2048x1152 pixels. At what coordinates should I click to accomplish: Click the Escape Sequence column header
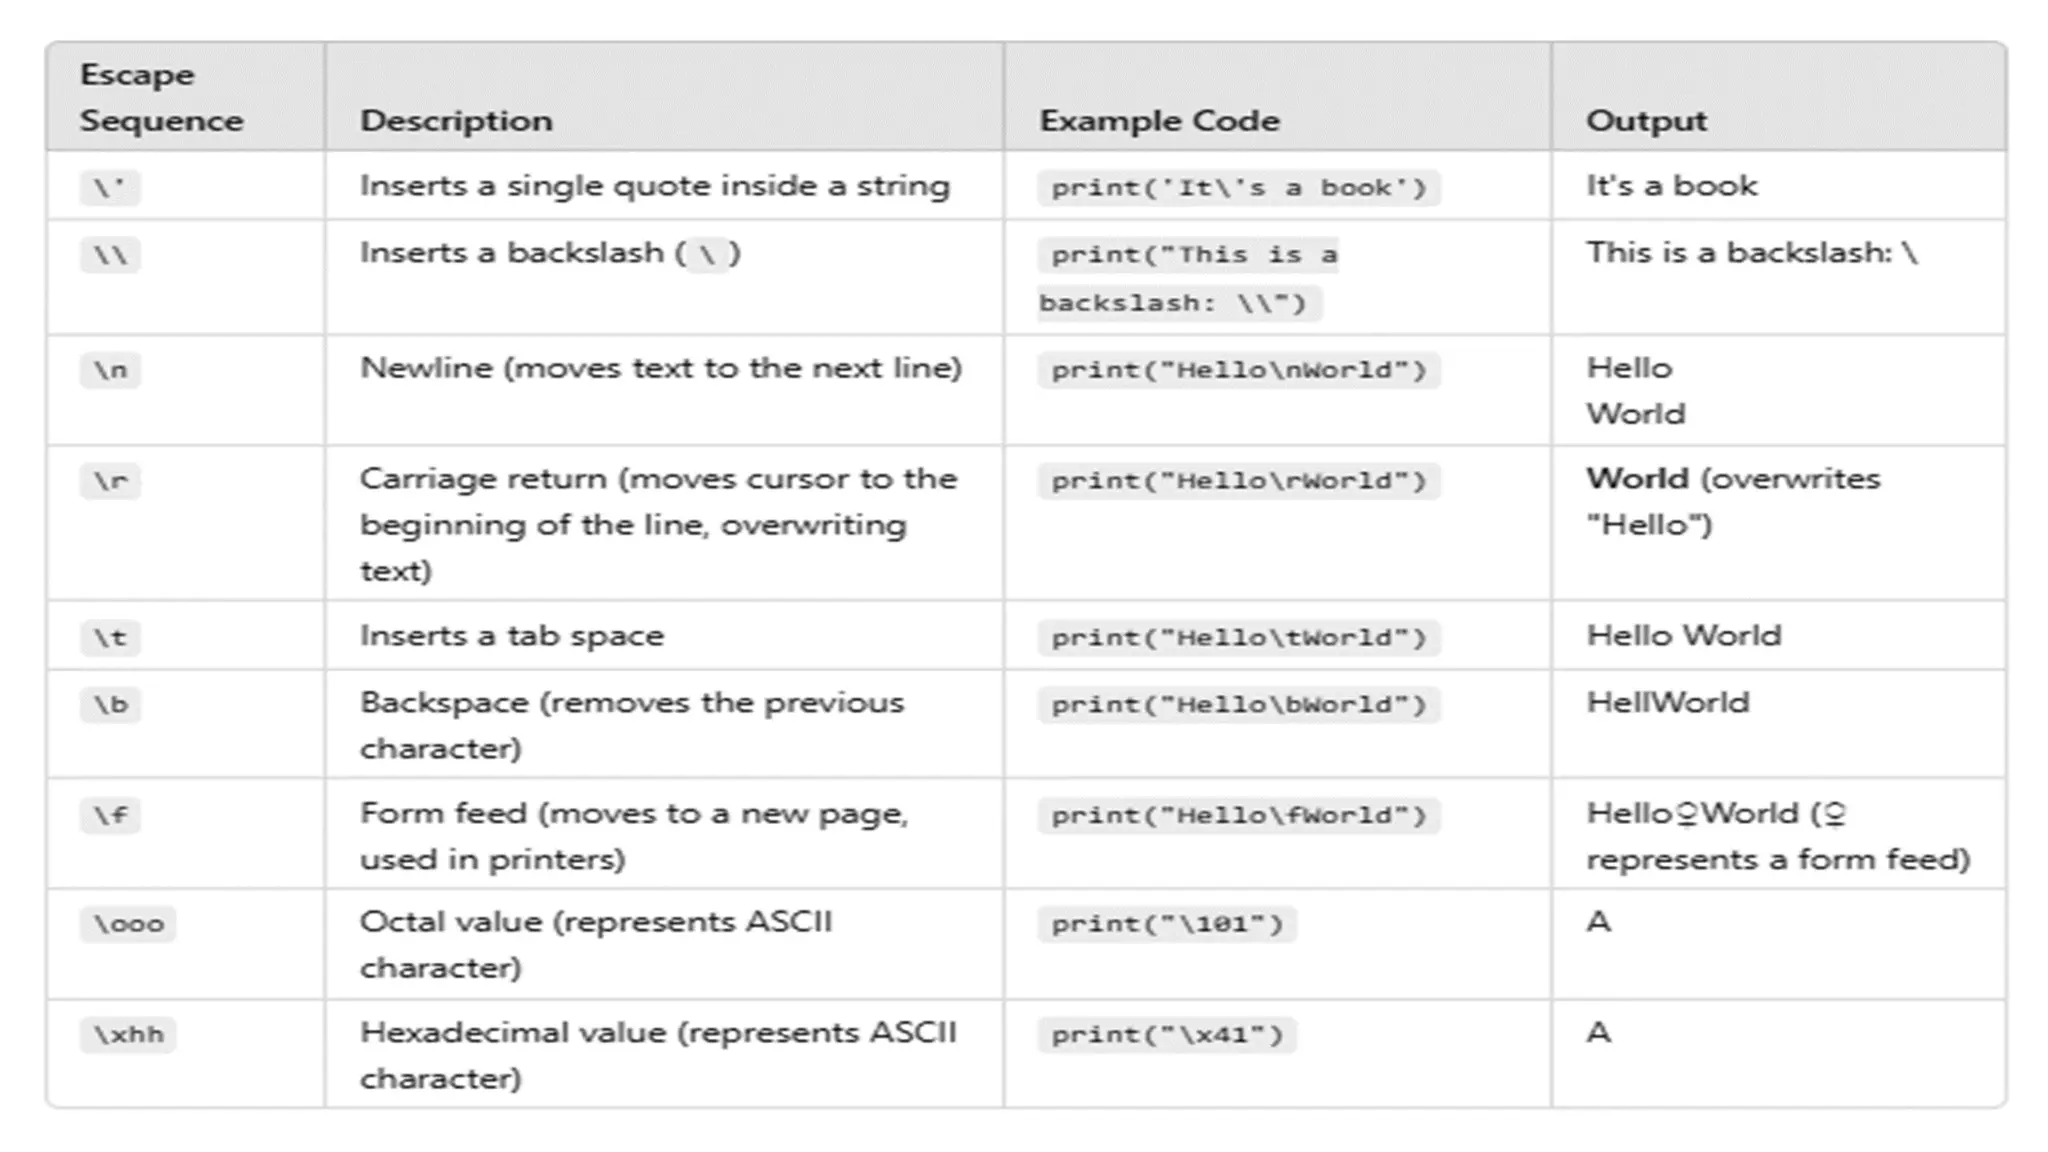(x=161, y=98)
